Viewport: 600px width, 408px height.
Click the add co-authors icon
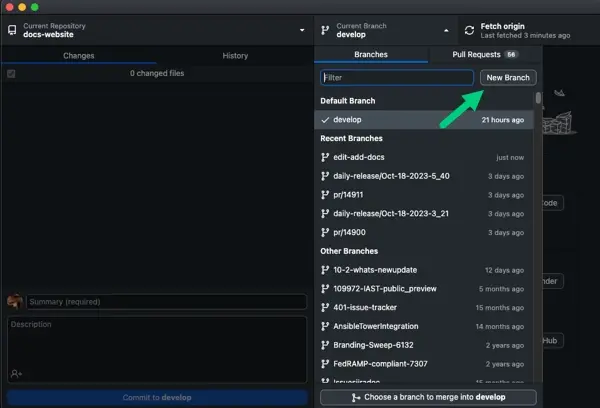click(17, 373)
